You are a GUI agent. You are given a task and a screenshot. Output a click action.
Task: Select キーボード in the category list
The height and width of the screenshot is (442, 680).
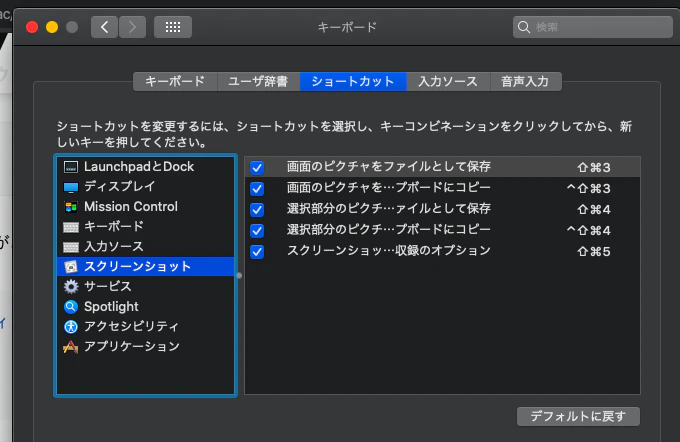click(x=145, y=226)
